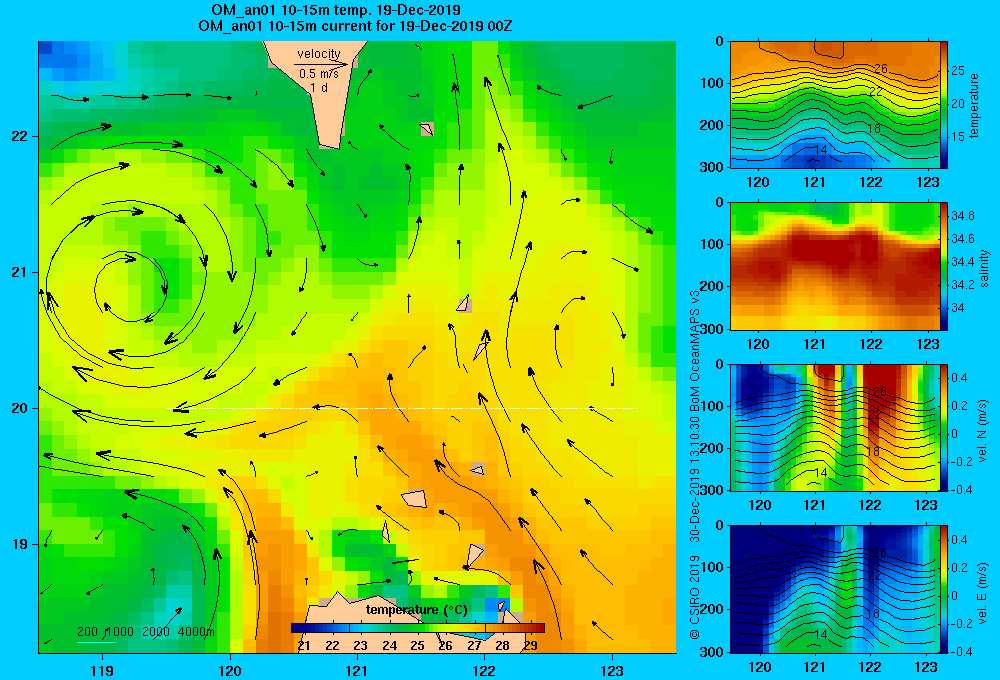The height and width of the screenshot is (680, 1000).
Task: Click the vertical "salinity" axis label
Action: (x=984, y=269)
